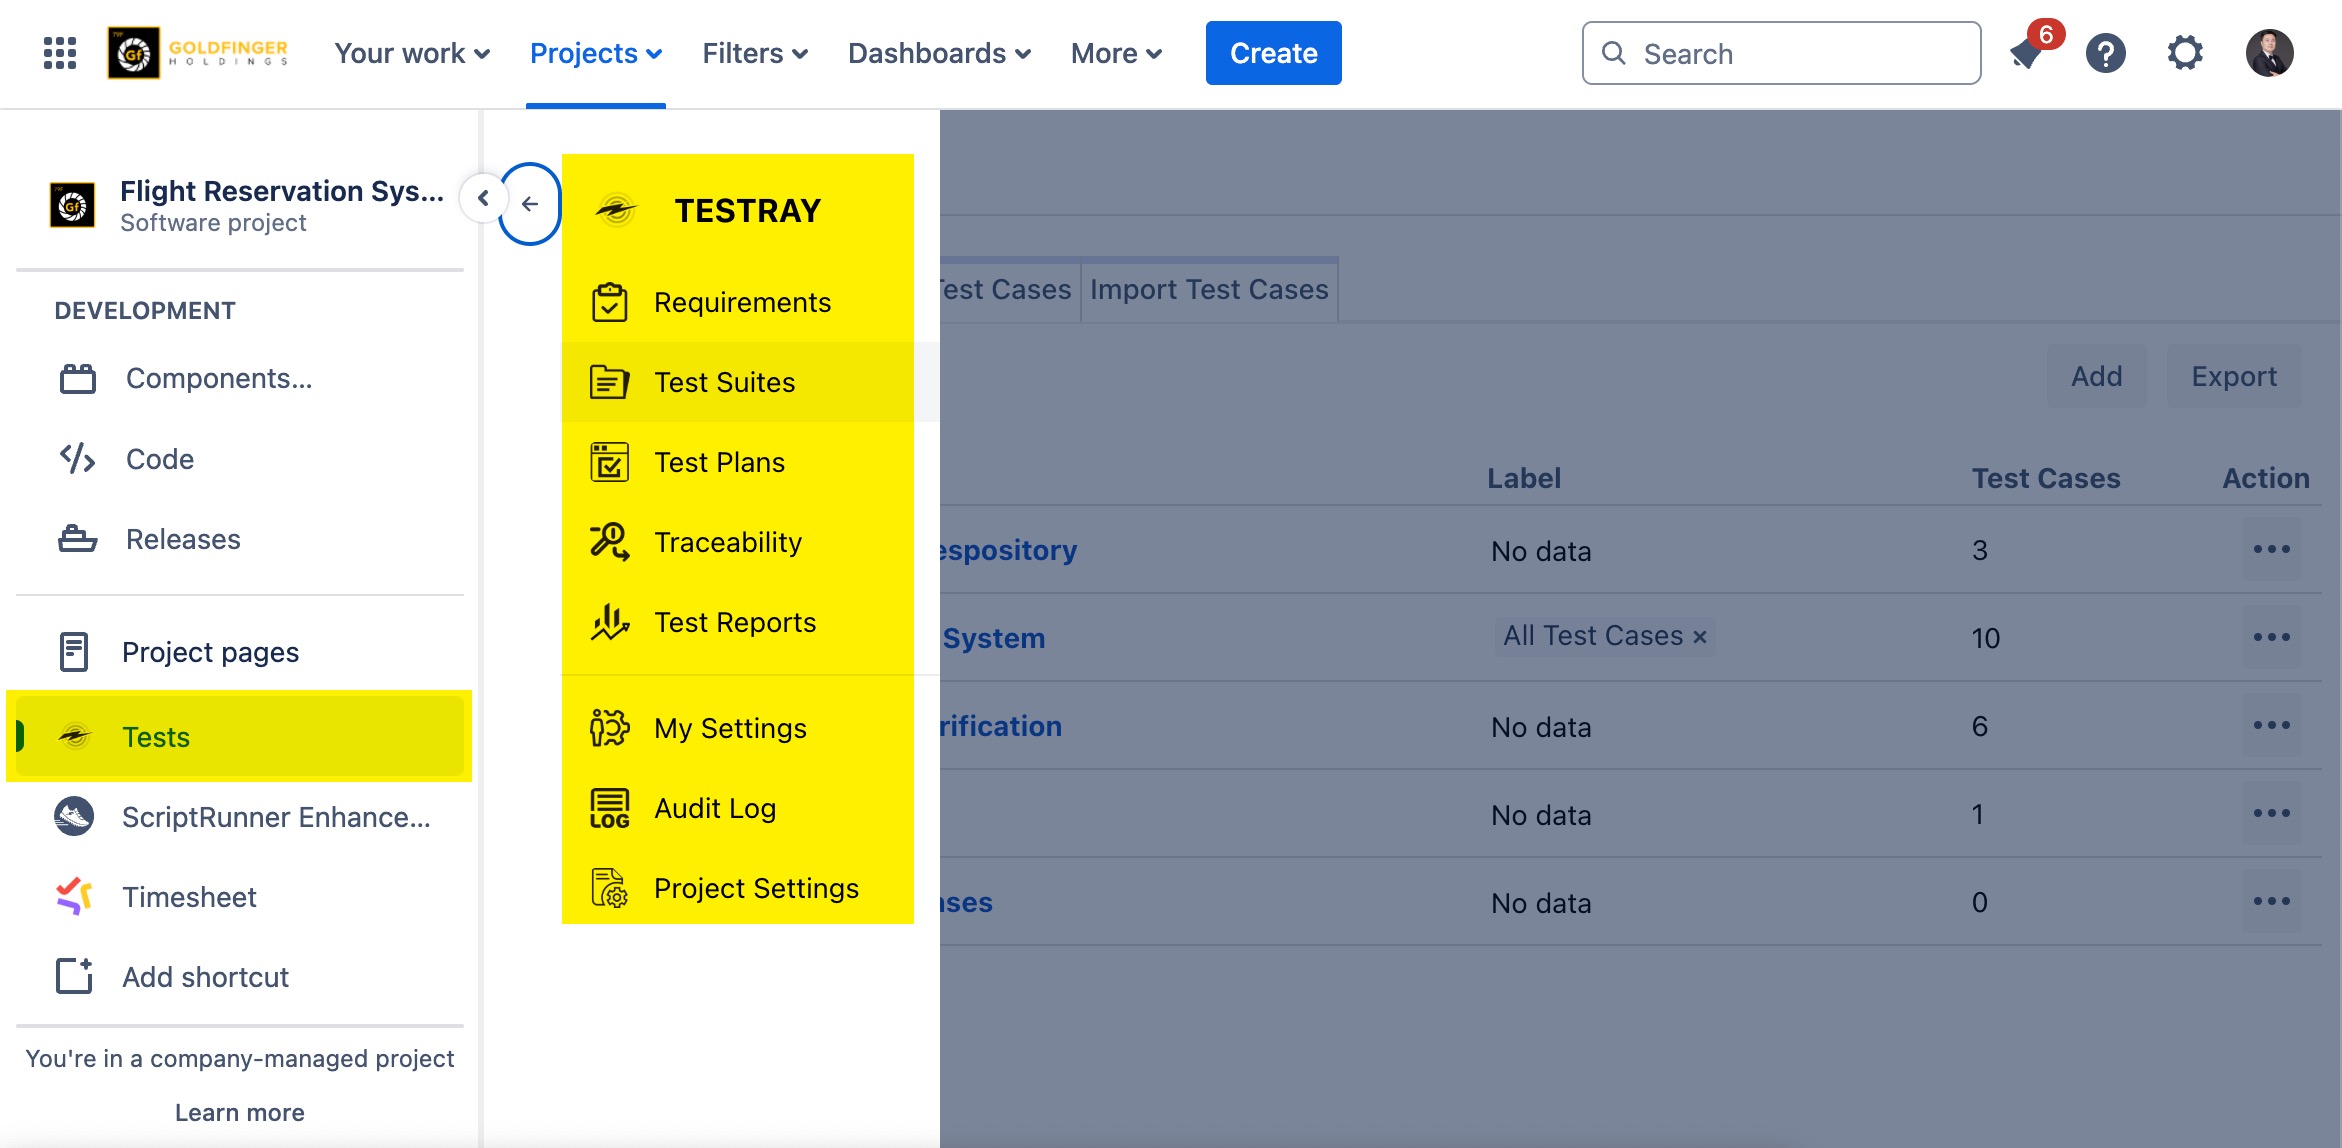Expand the Filters dropdown
This screenshot has height=1148, width=2342.
click(x=755, y=53)
